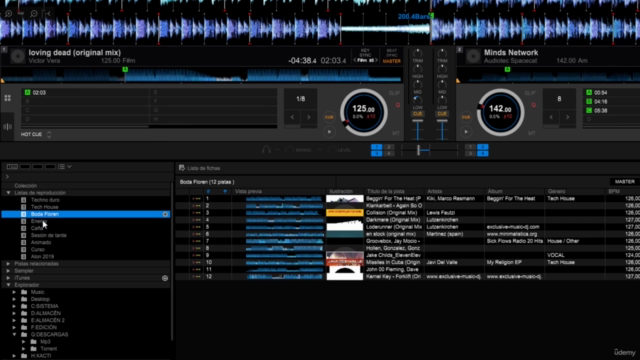This screenshot has height=360, width=640.
Task: Click deck 1 play button
Action: 329,132
